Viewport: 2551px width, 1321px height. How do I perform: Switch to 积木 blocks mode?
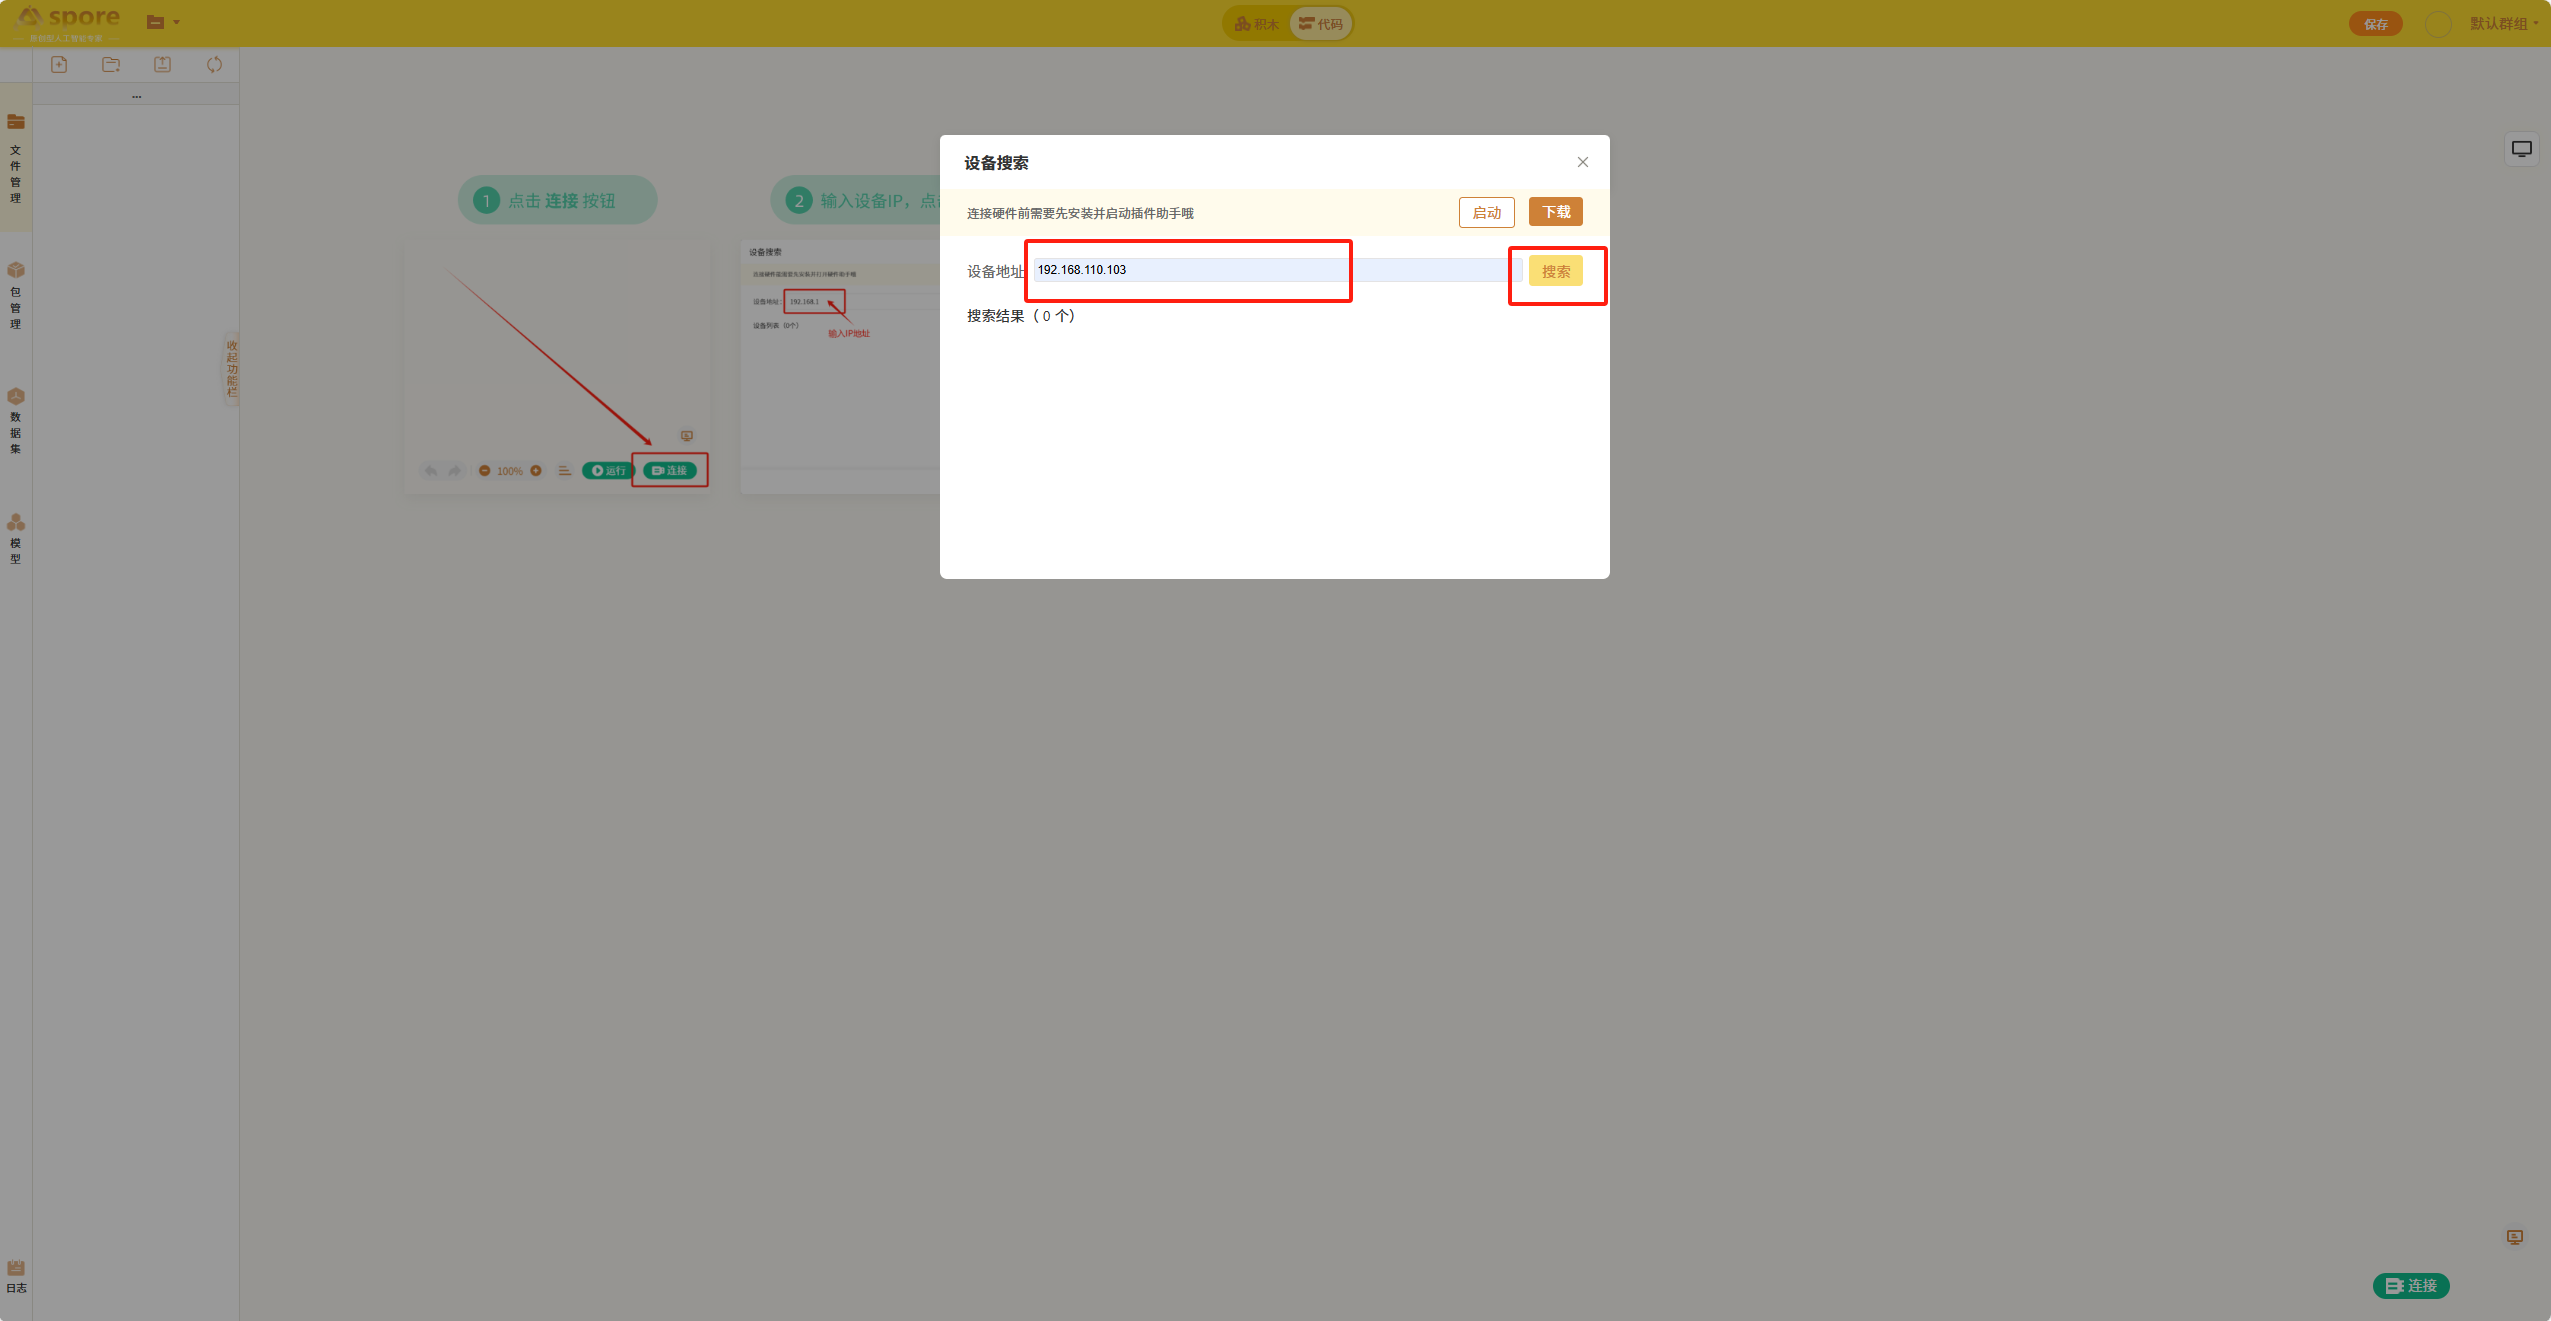click(x=1257, y=24)
